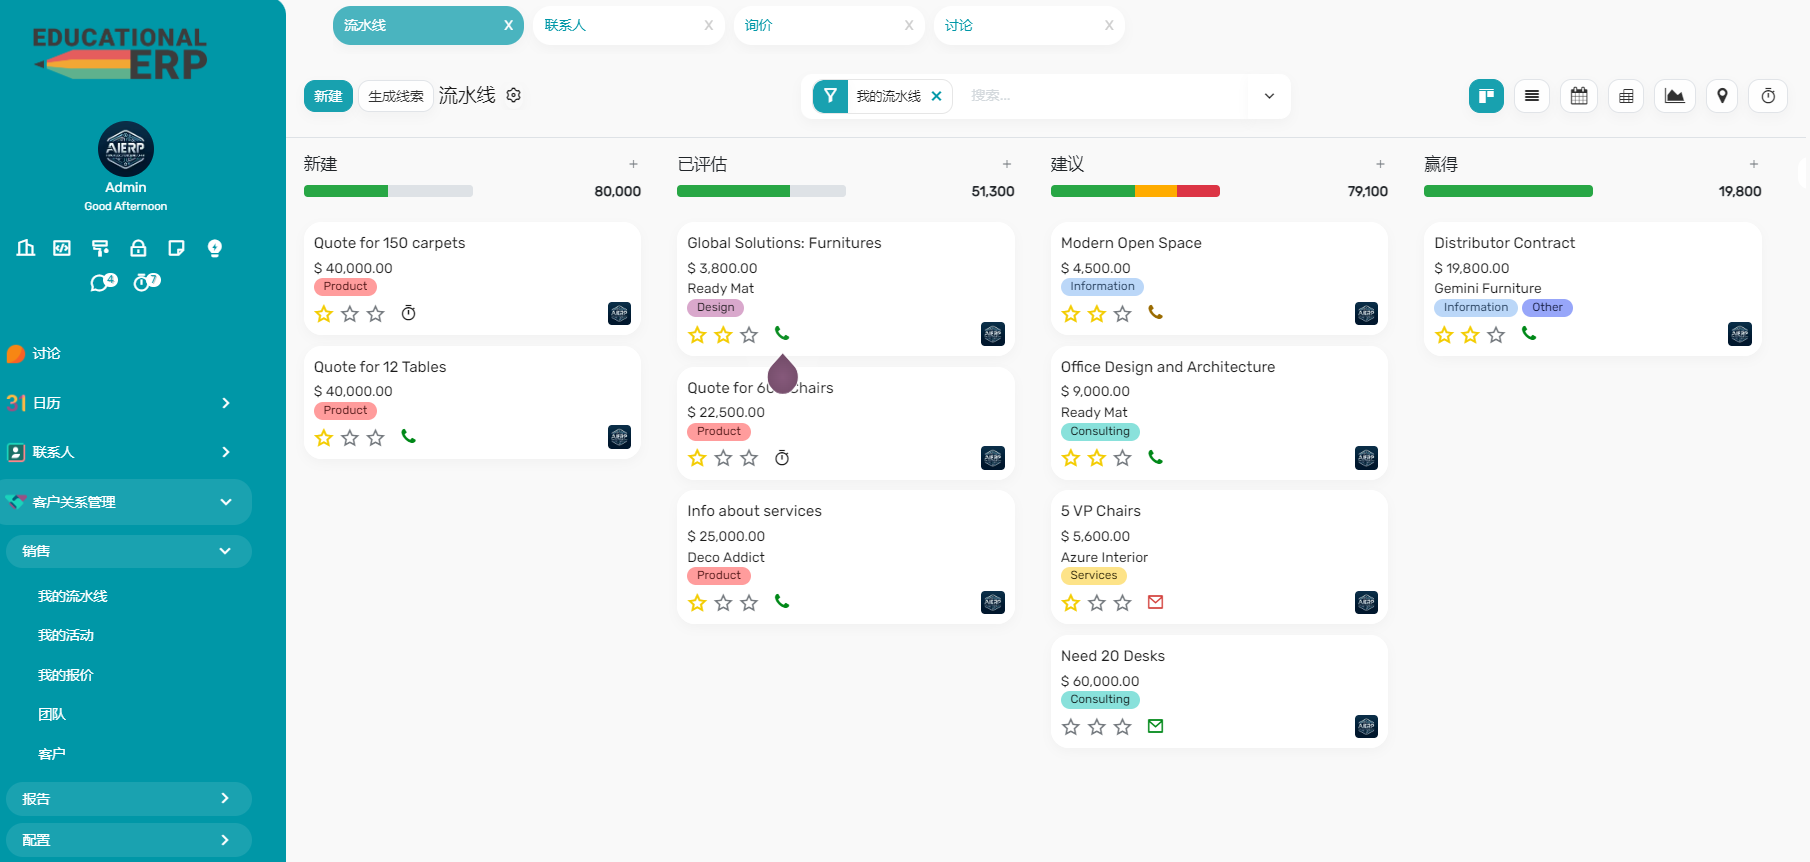Image resolution: width=1810 pixels, height=862 pixels.
Task: Open pipeline settings gear icon
Action: coord(514,95)
